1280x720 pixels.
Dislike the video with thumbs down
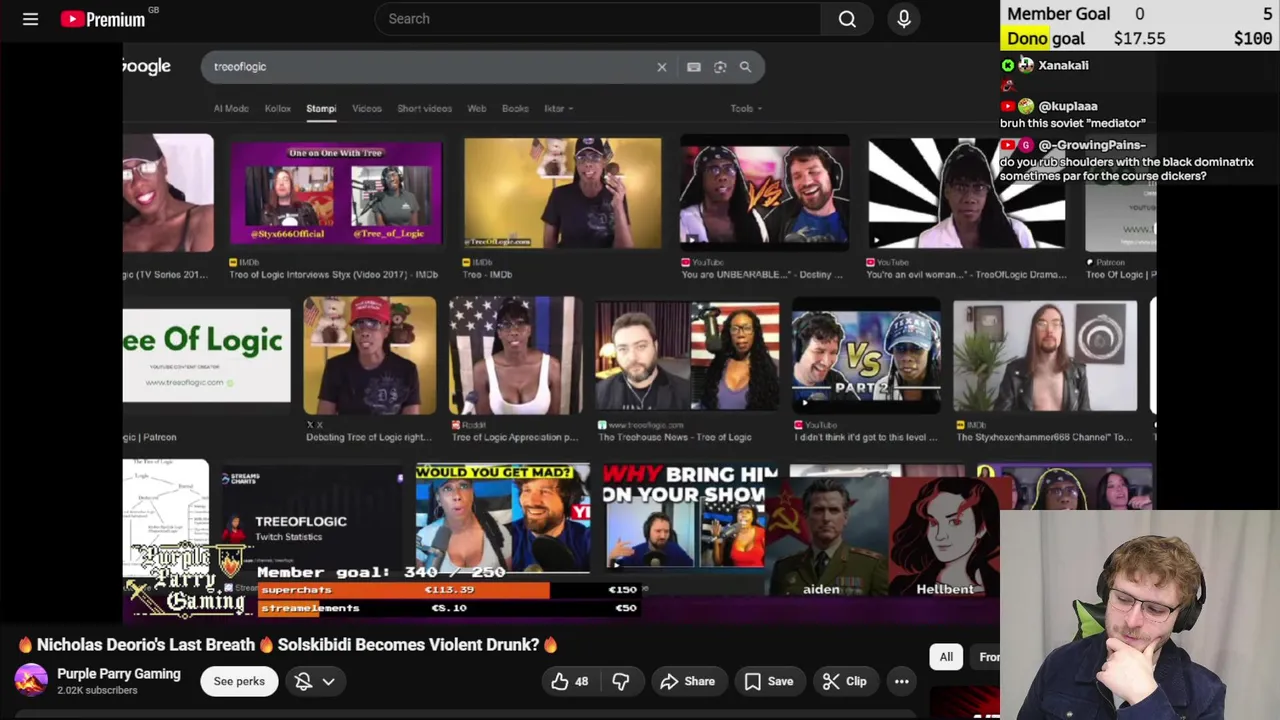coord(621,681)
